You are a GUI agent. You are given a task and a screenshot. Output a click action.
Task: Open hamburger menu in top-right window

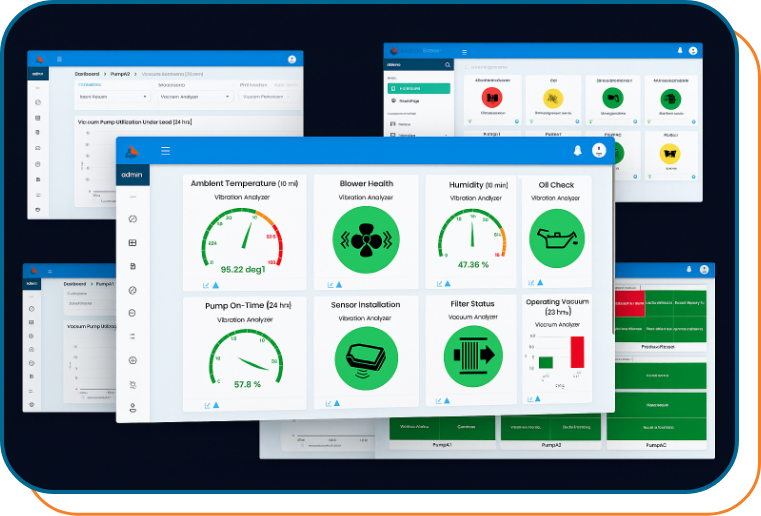(x=464, y=51)
